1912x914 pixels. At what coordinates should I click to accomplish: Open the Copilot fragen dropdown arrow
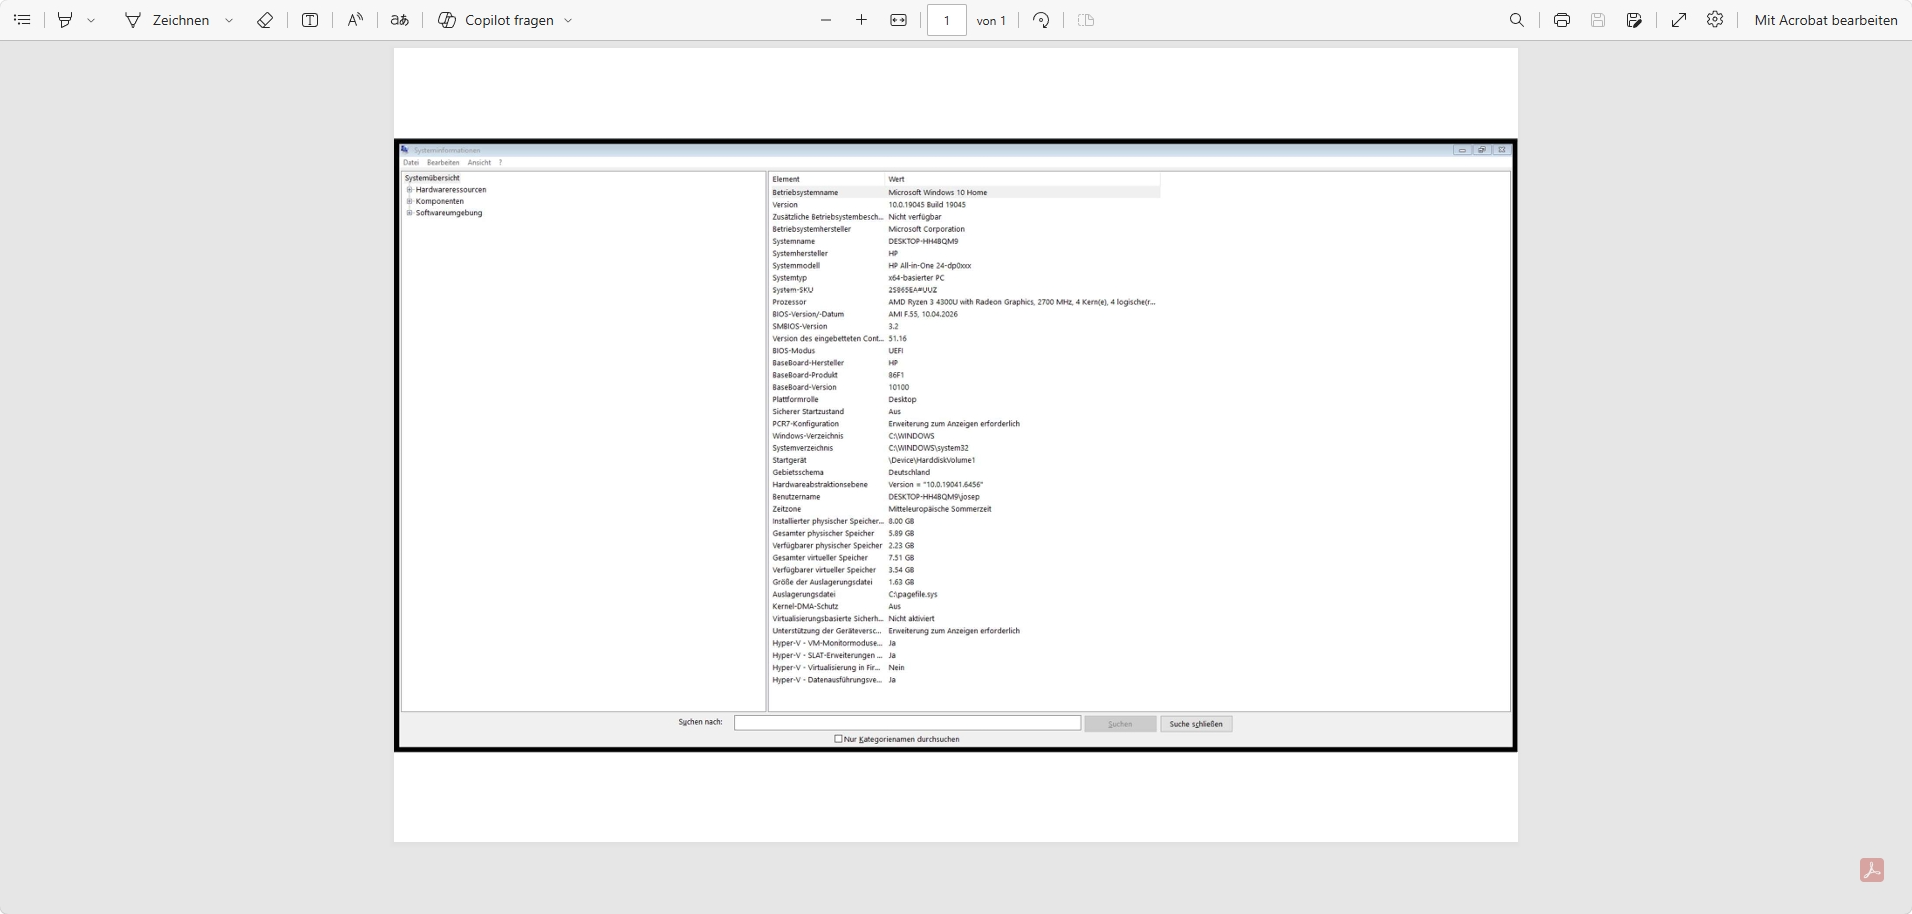pyautogui.click(x=568, y=20)
